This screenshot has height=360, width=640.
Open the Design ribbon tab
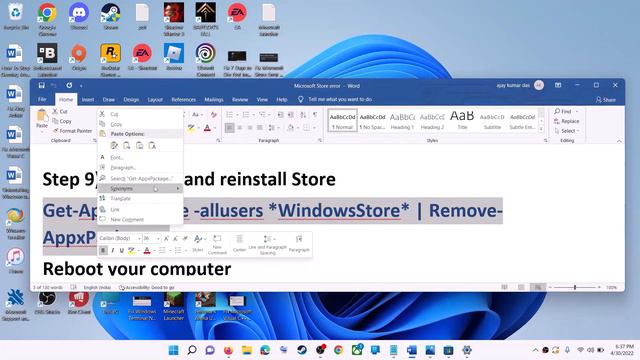(x=131, y=99)
